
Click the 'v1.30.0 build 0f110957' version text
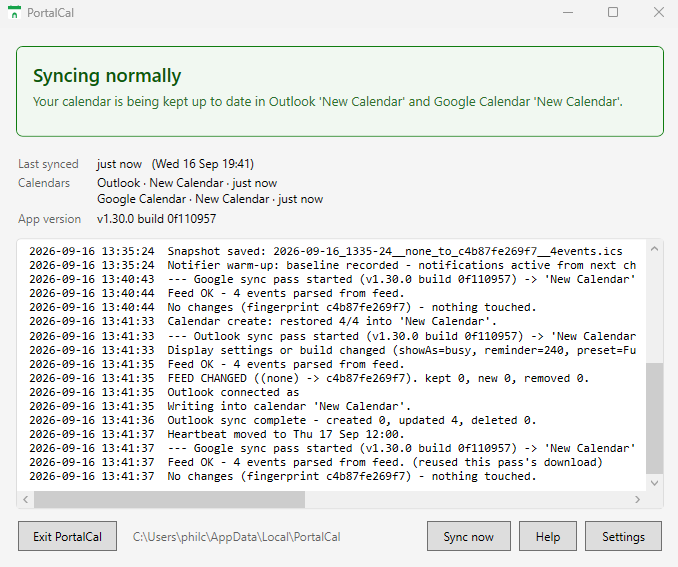tap(157, 219)
